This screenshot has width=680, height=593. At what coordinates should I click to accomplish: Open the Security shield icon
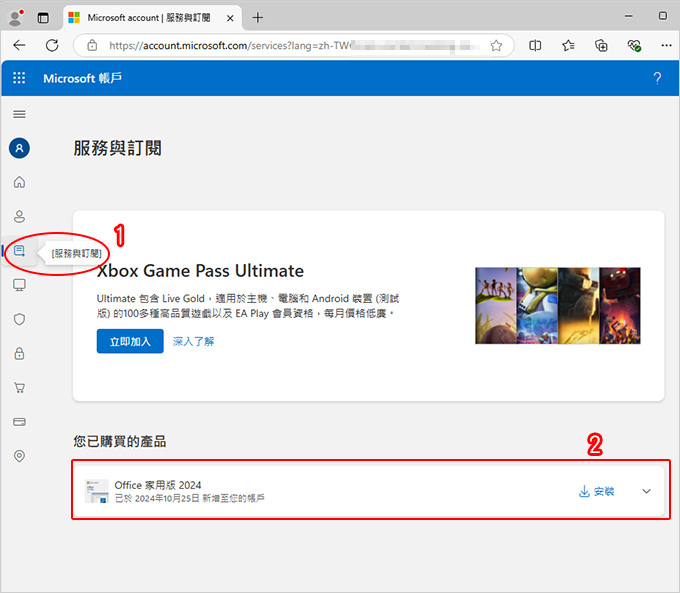pos(19,319)
